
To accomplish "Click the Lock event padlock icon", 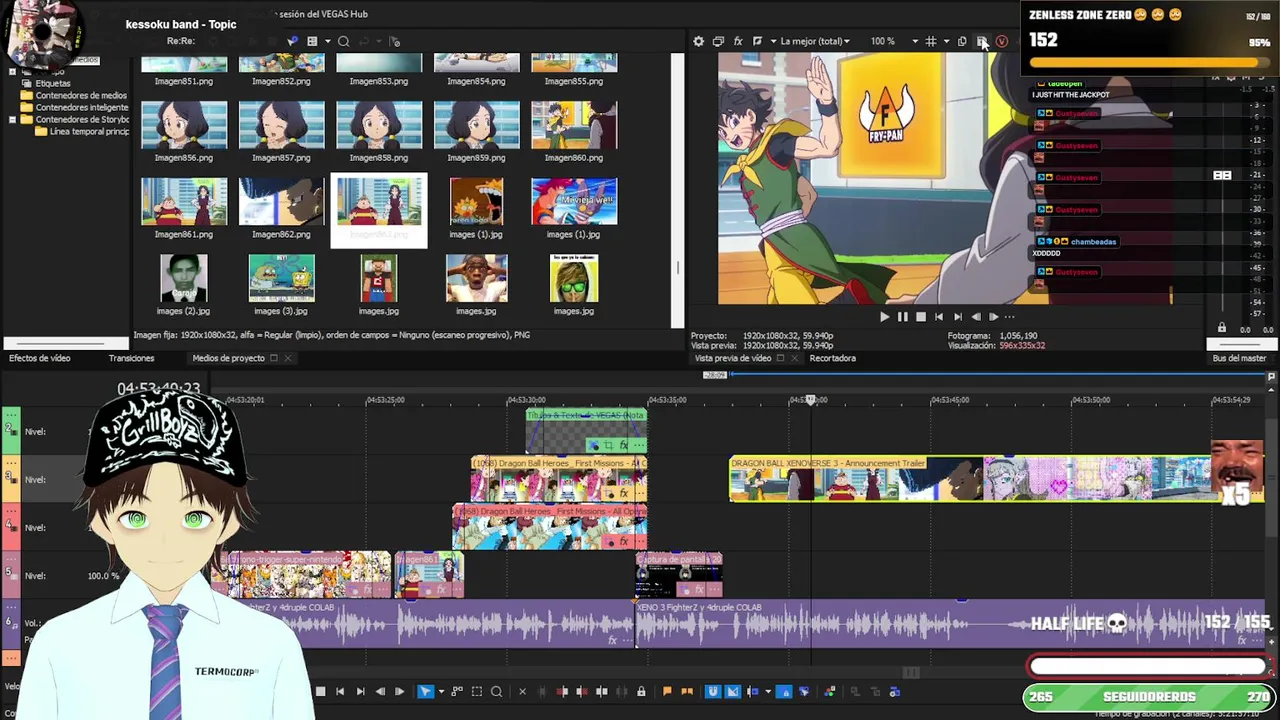I will 641,691.
